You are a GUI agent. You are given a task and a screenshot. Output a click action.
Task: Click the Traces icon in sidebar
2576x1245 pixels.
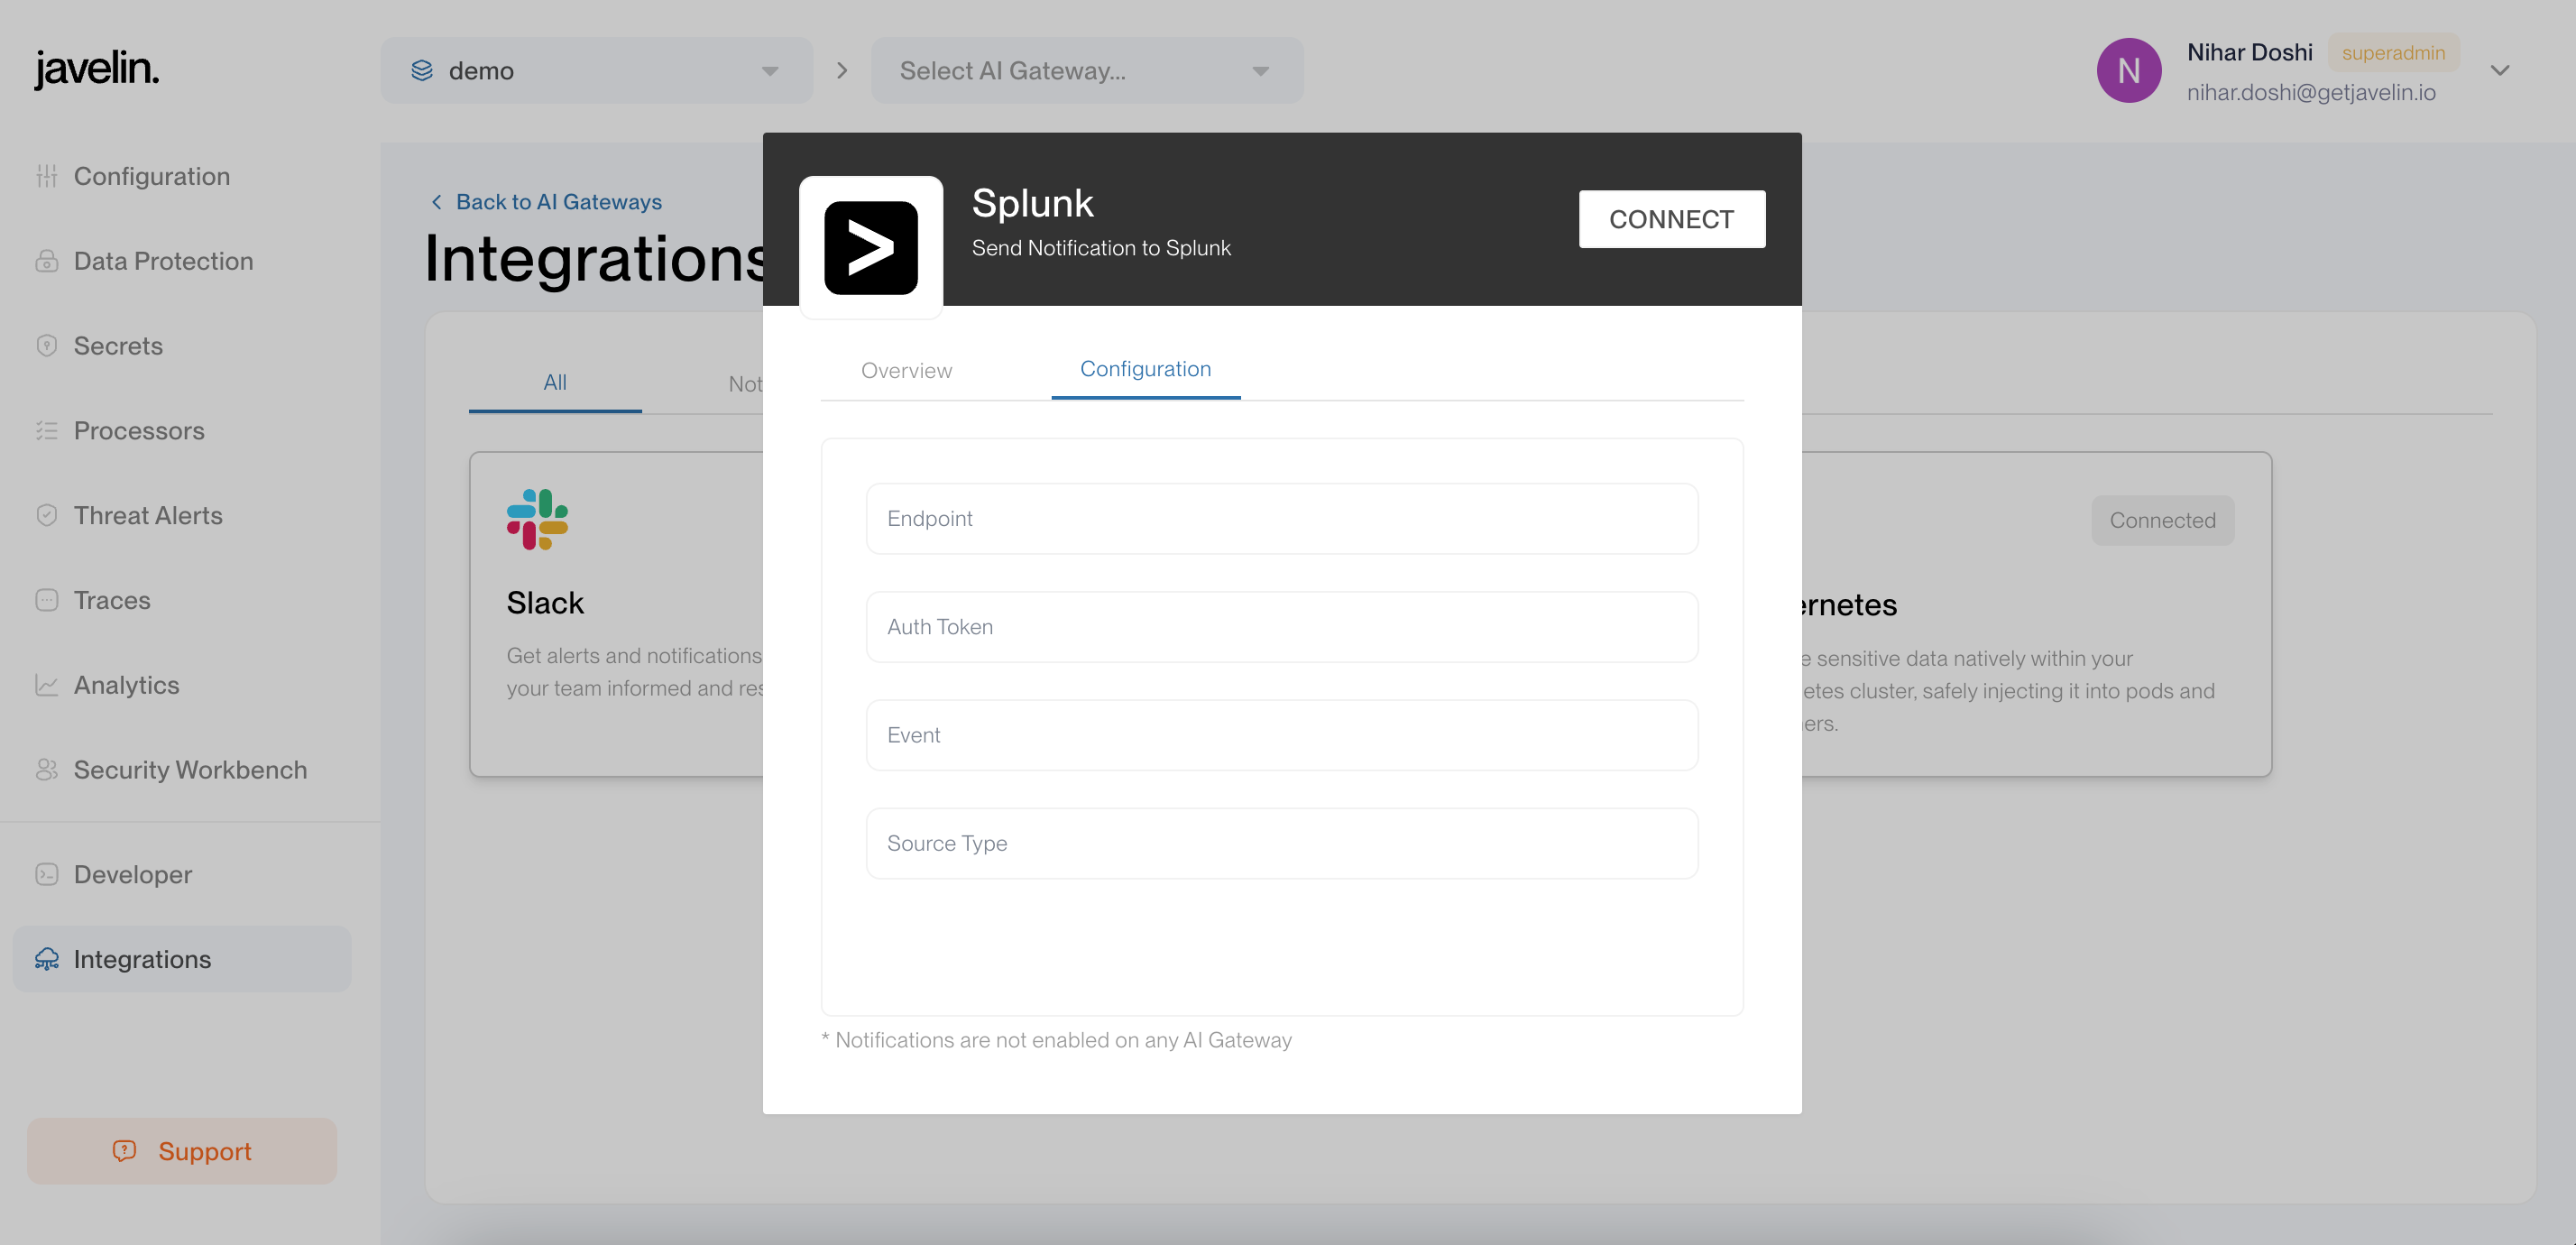(x=47, y=600)
